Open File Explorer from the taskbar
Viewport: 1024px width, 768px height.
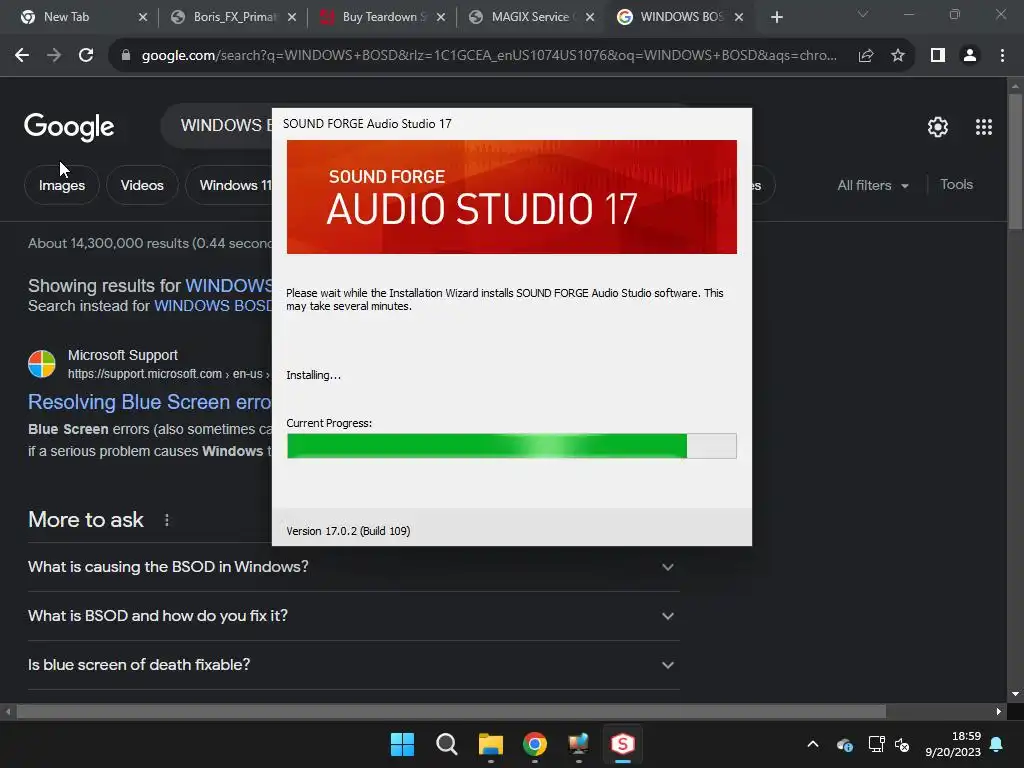490,744
